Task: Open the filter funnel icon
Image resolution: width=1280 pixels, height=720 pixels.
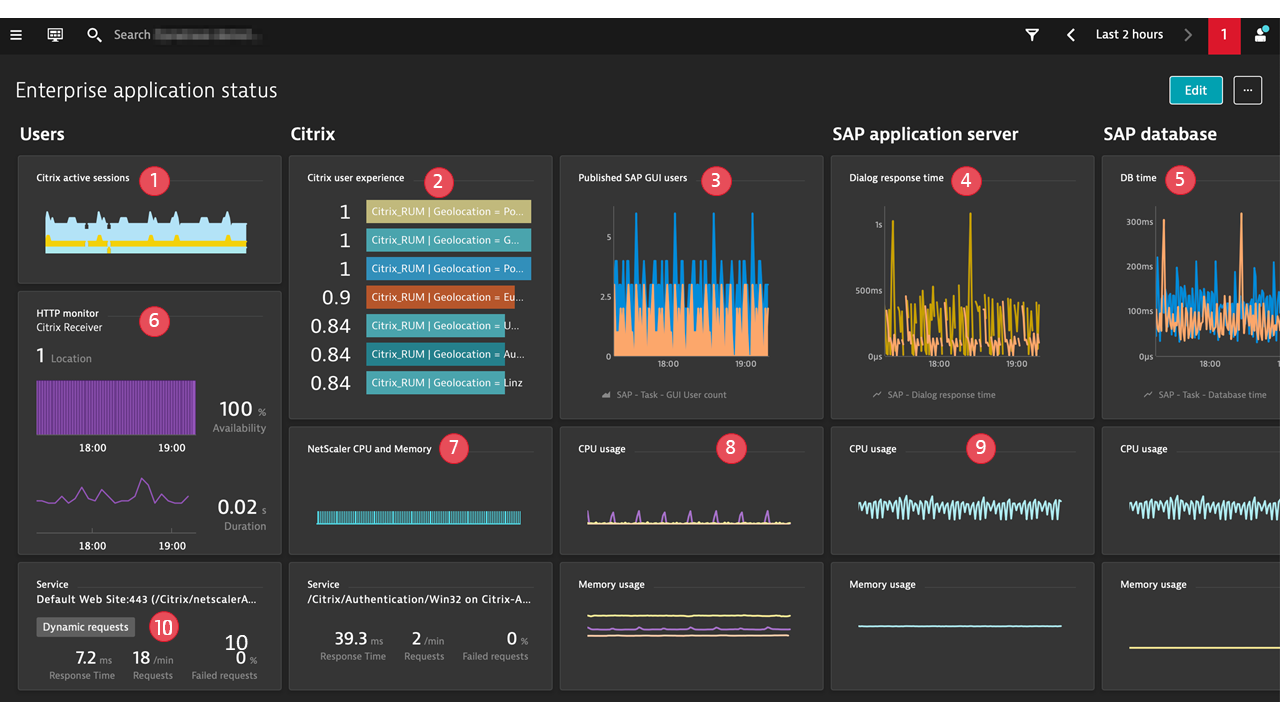Action: tap(1032, 35)
